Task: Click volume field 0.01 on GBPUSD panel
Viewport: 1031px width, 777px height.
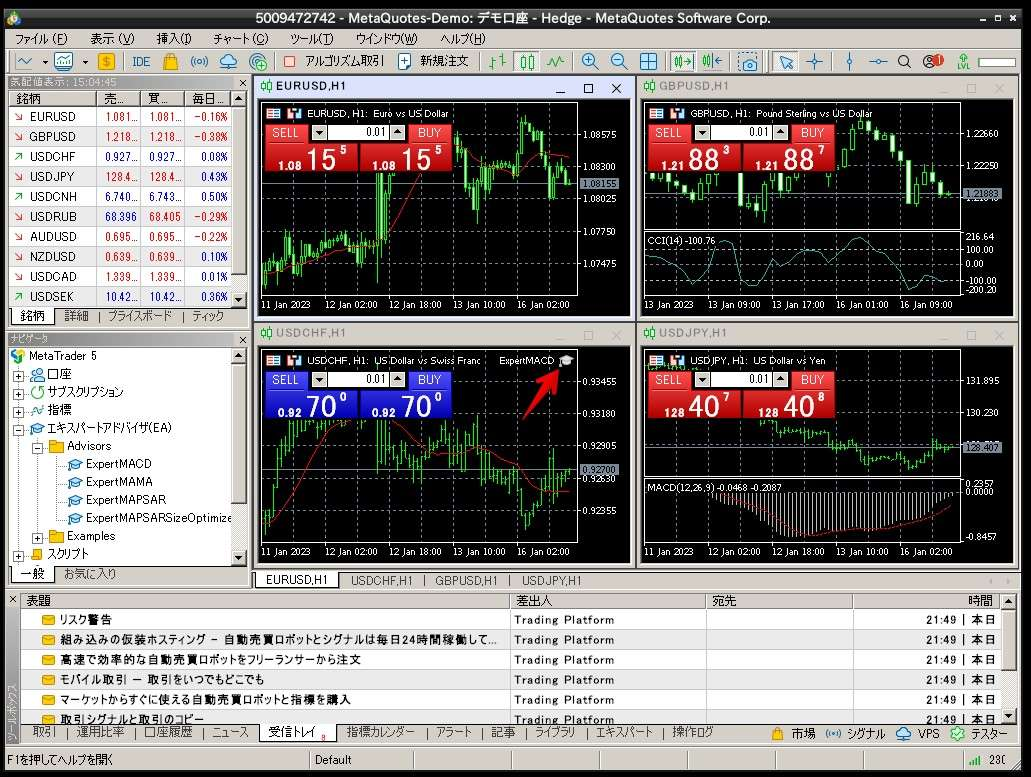Action: (x=741, y=133)
